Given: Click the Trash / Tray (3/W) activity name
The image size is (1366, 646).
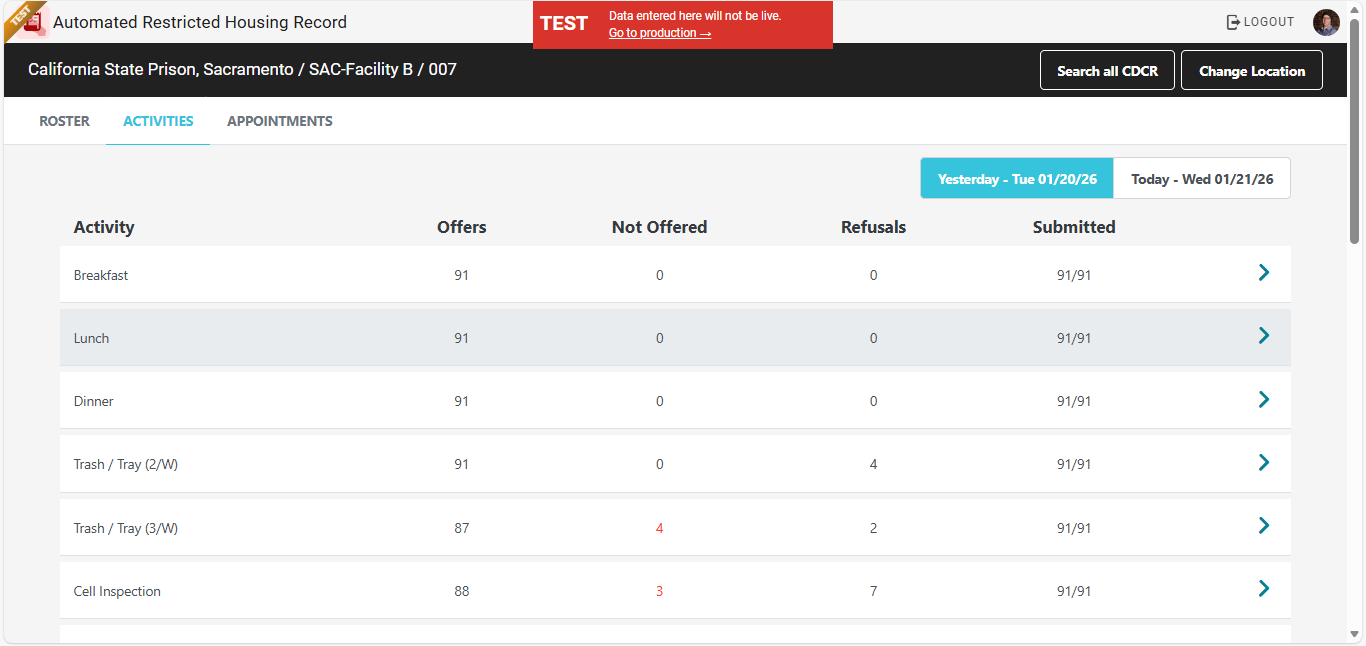Looking at the screenshot, I should [x=126, y=528].
